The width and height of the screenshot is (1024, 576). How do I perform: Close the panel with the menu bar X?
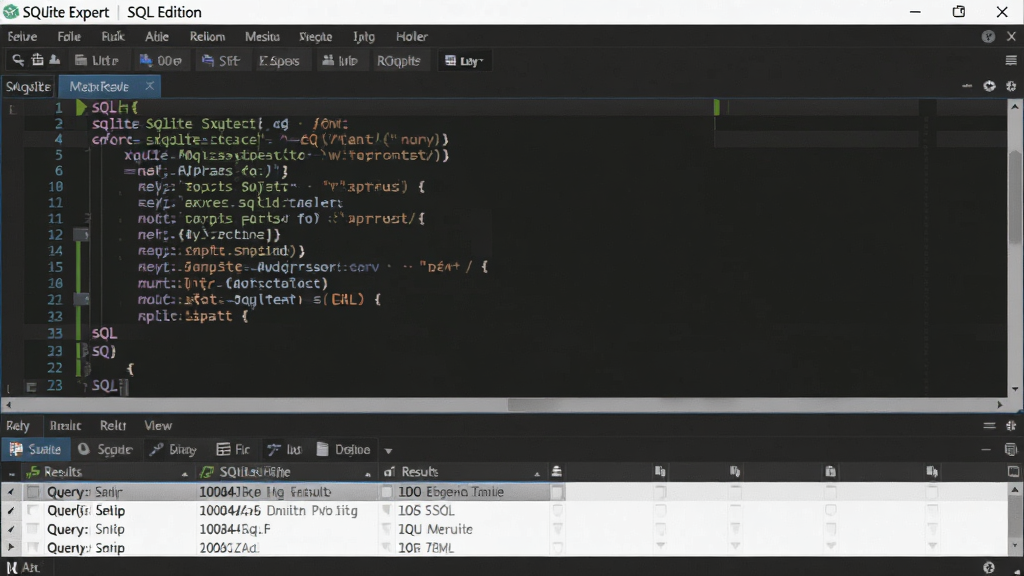[1012, 37]
